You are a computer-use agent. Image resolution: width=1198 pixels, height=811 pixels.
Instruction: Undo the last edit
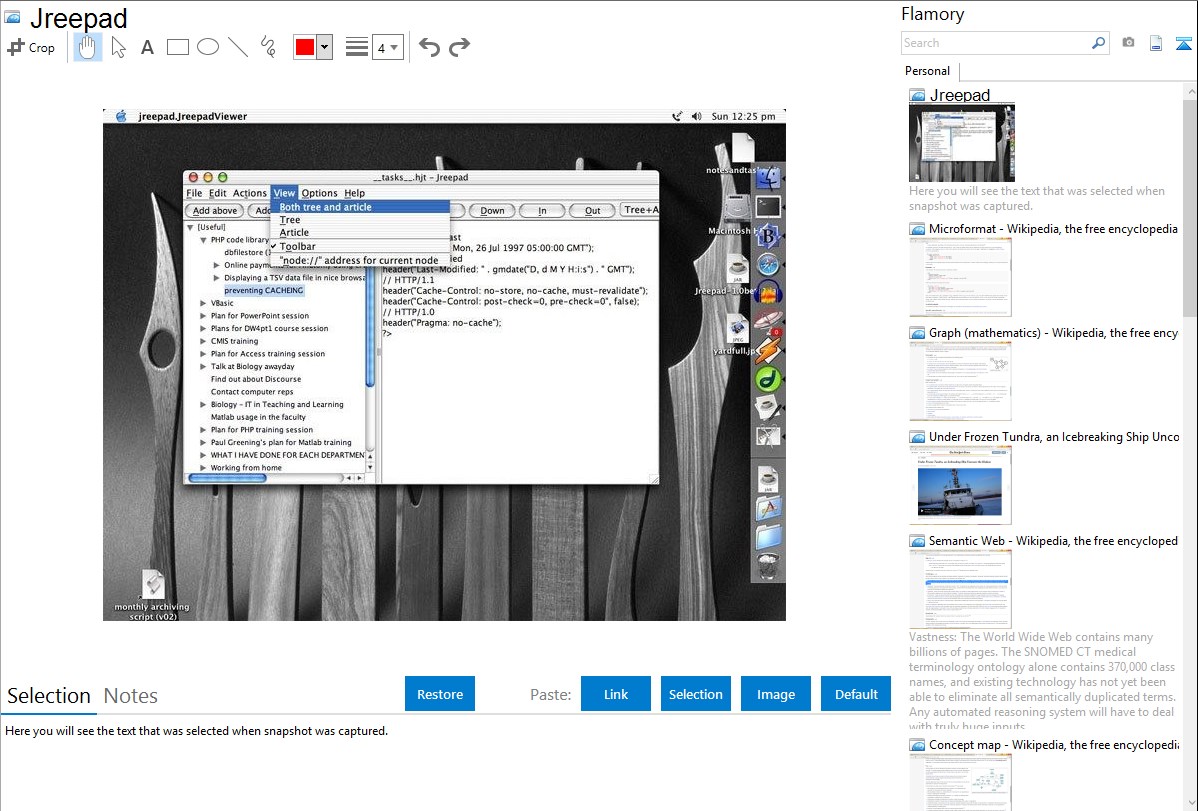(x=429, y=47)
